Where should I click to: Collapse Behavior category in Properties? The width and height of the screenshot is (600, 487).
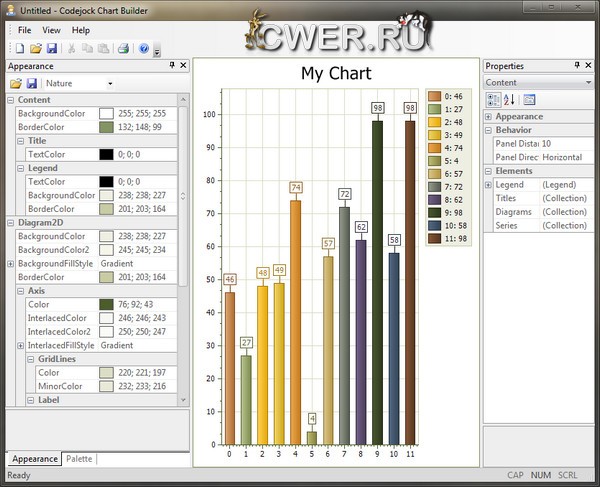(x=488, y=130)
